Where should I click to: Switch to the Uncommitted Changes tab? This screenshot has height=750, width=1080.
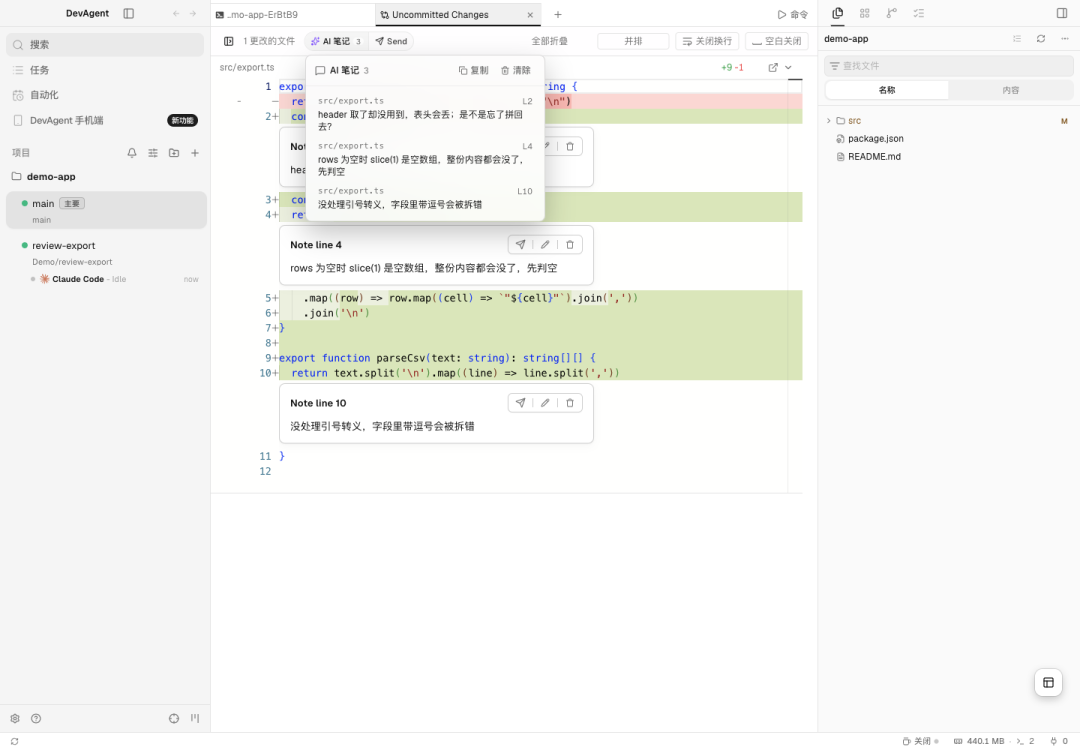tap(457, 14)
